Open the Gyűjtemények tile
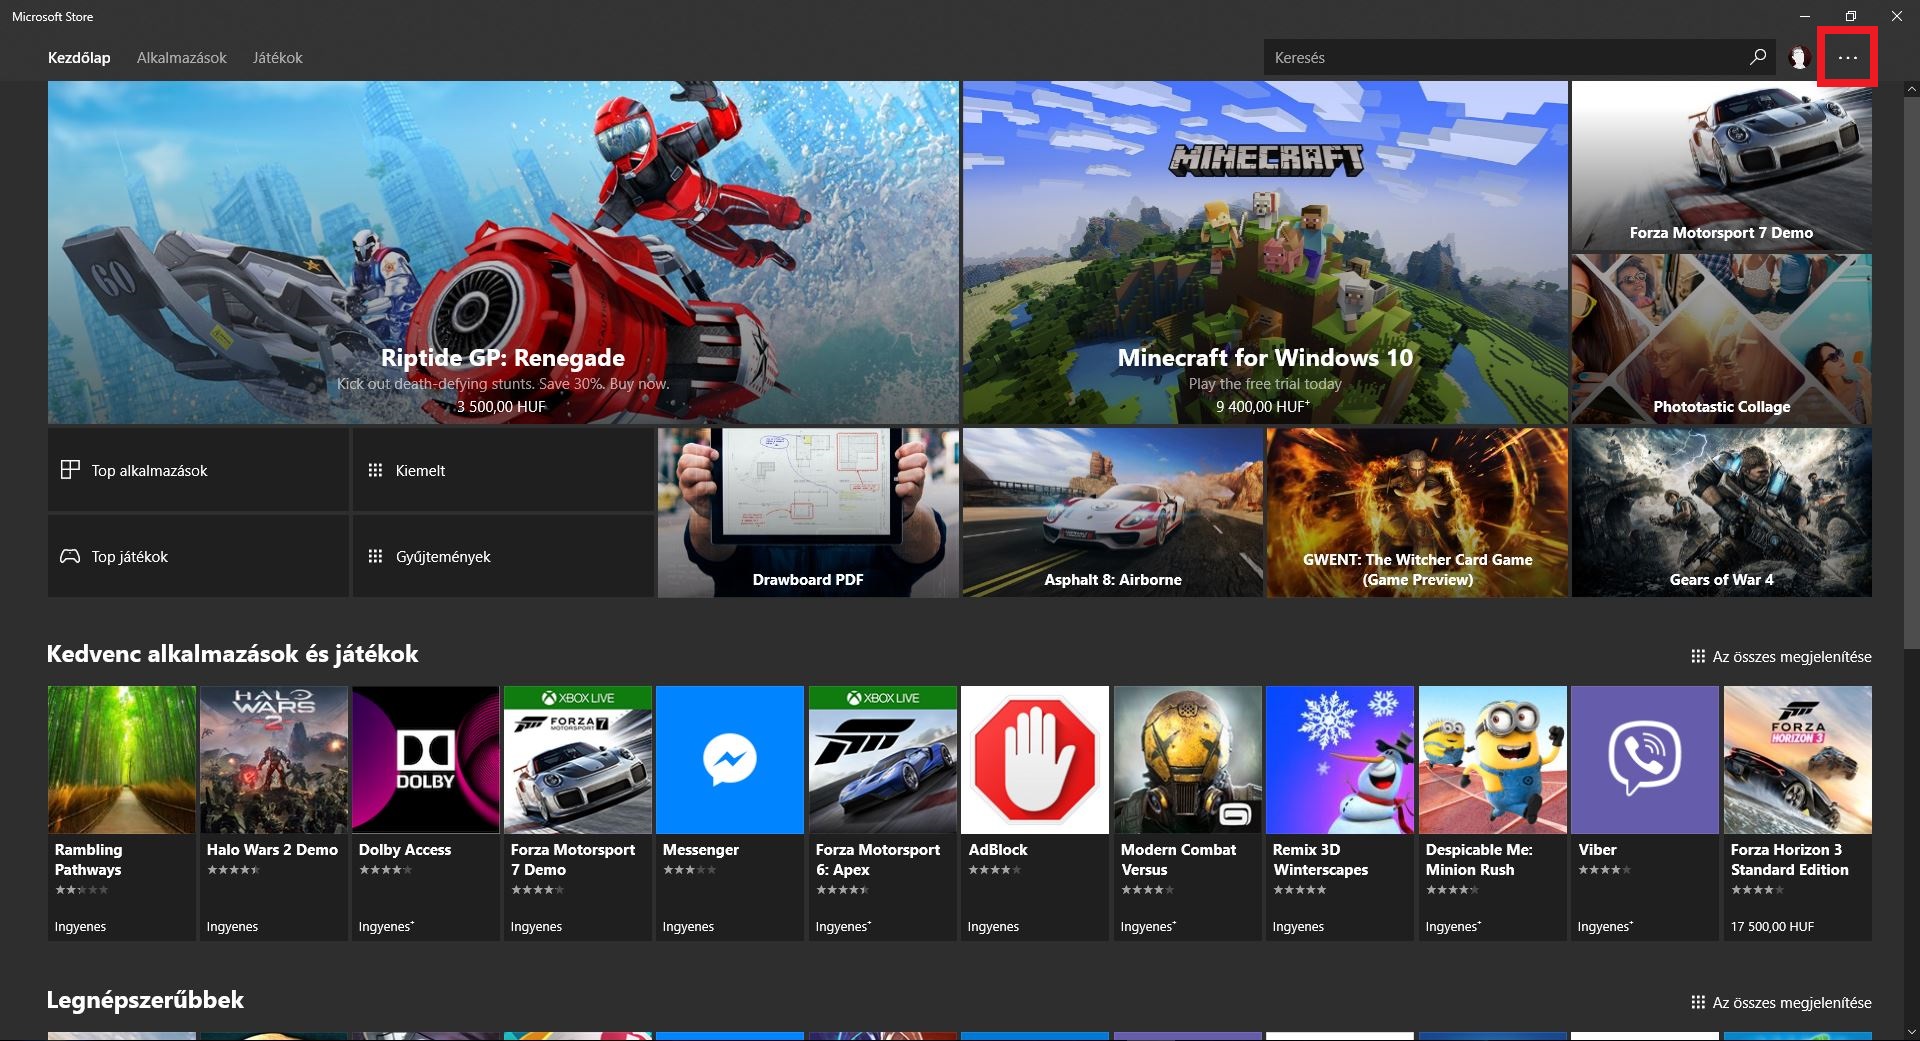The image size is (1920, 1041). [502, 556]
